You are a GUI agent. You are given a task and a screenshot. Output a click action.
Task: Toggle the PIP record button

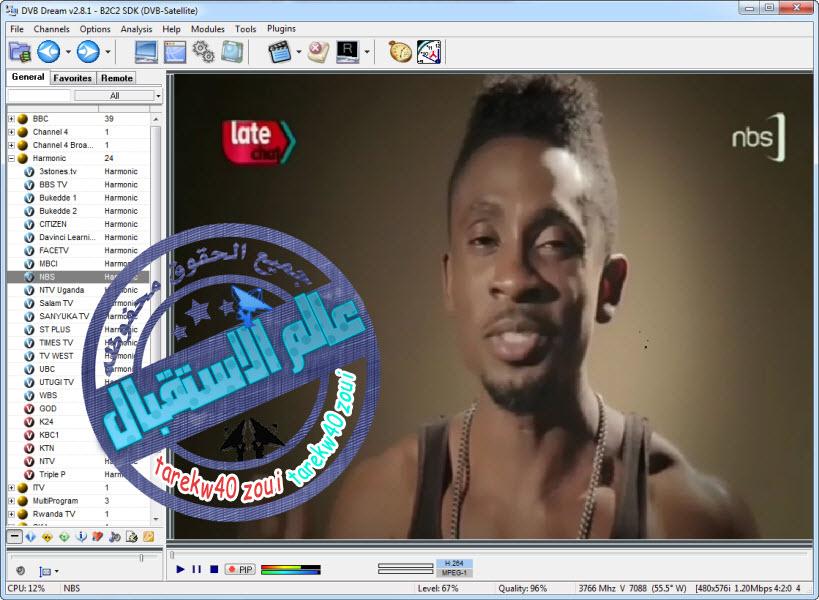[x=240, y=569]
